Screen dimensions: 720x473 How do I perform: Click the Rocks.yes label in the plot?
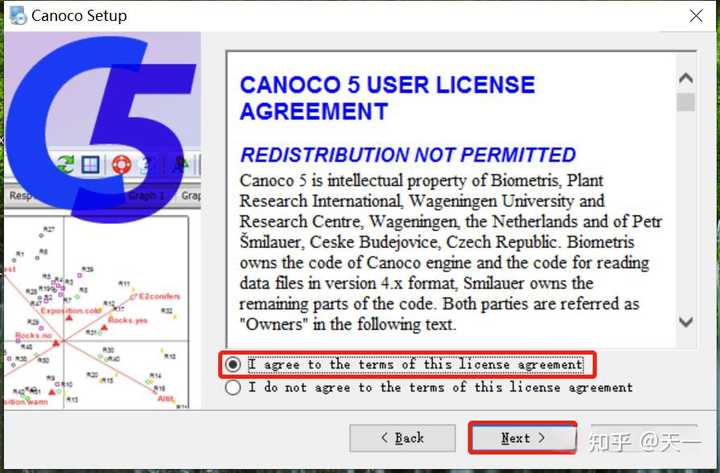tap(128, 320)
